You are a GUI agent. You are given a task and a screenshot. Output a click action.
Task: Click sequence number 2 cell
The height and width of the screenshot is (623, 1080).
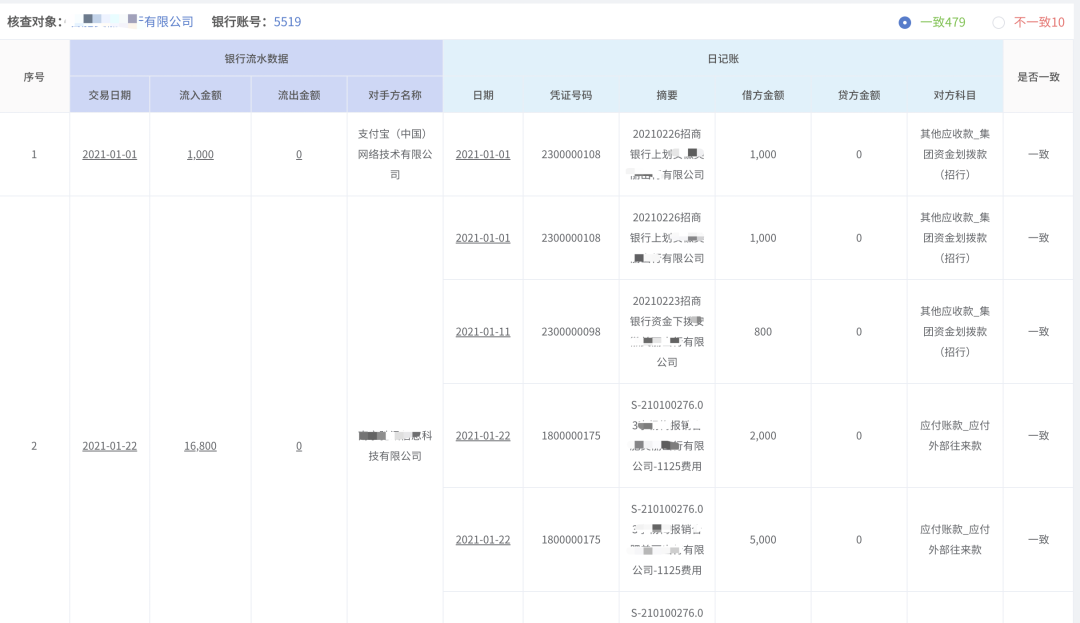coord(34,446)
